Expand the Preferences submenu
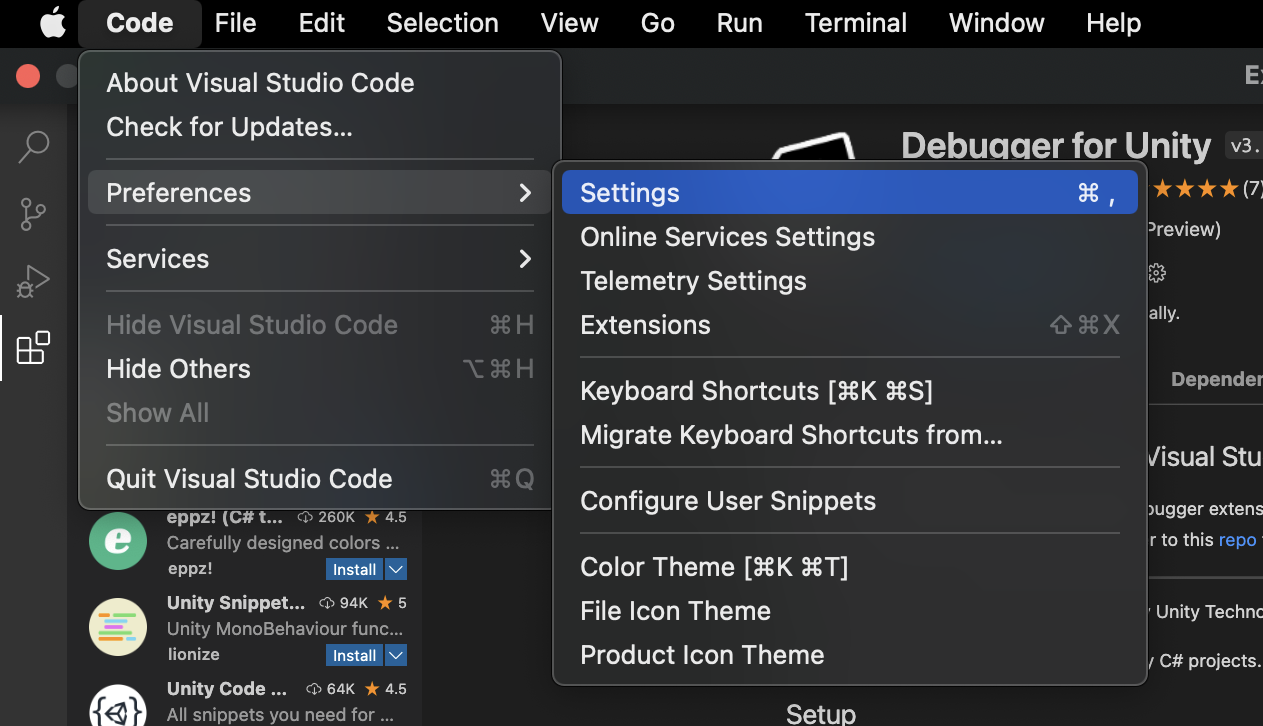The width and height of the screenshot is (1263, 726). pyautogui.click(x=320, y=192)
